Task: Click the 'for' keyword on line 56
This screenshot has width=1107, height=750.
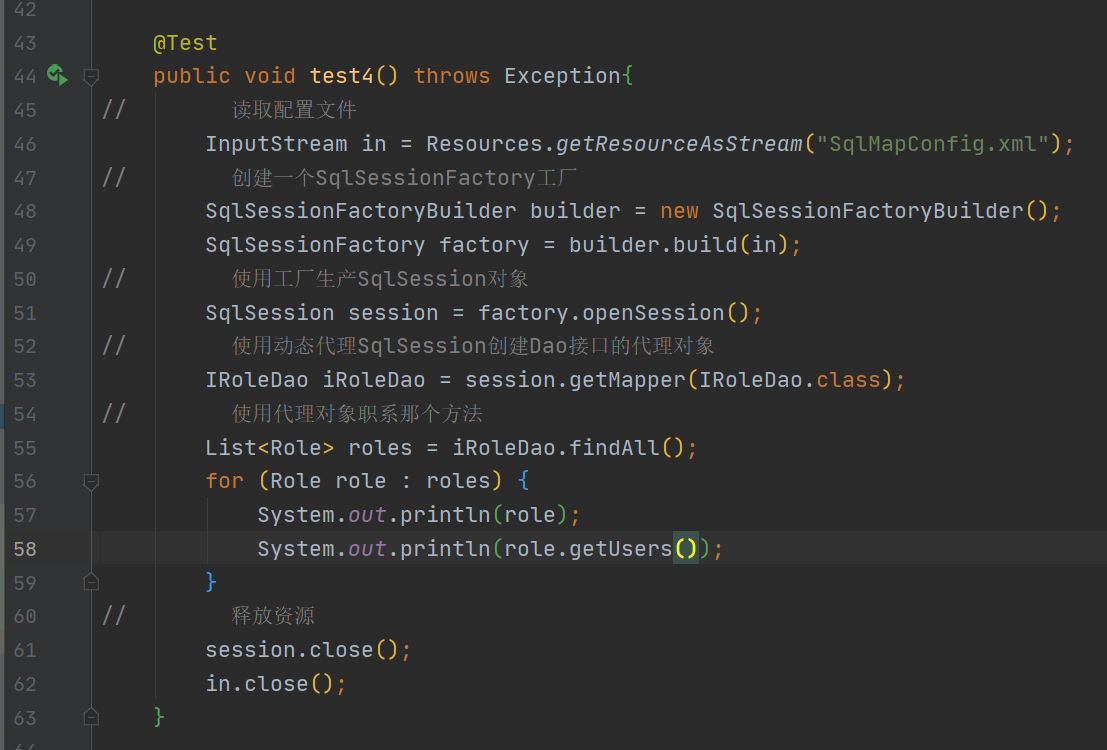Action: click(225, 481)
